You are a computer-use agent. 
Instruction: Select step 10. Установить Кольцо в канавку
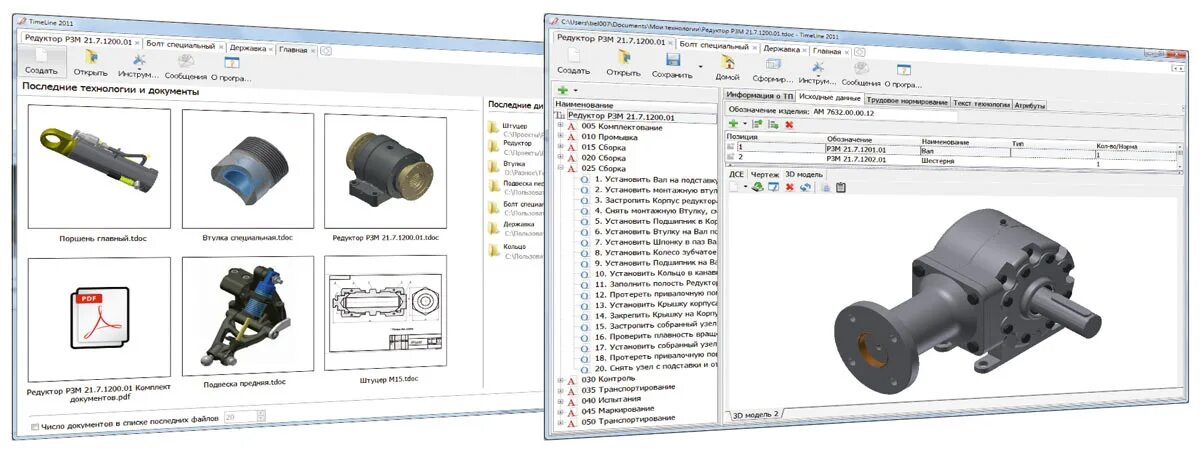(657, 273)
